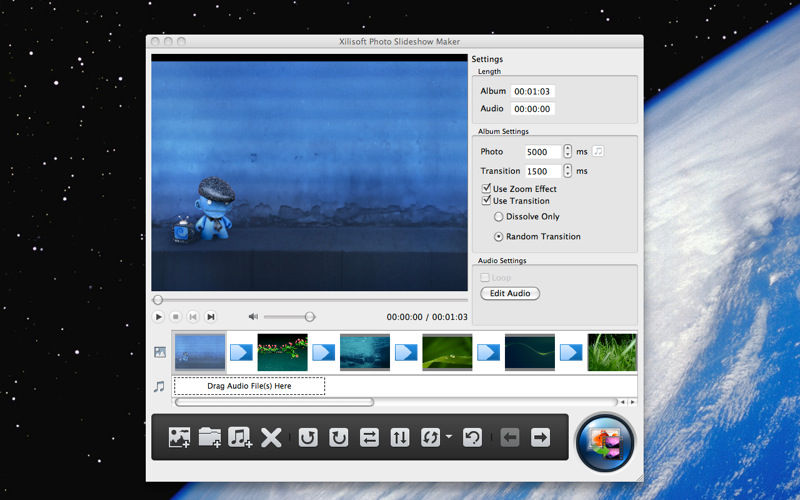Click the transition icon after dark wave thumbnail

coord(571,352)
